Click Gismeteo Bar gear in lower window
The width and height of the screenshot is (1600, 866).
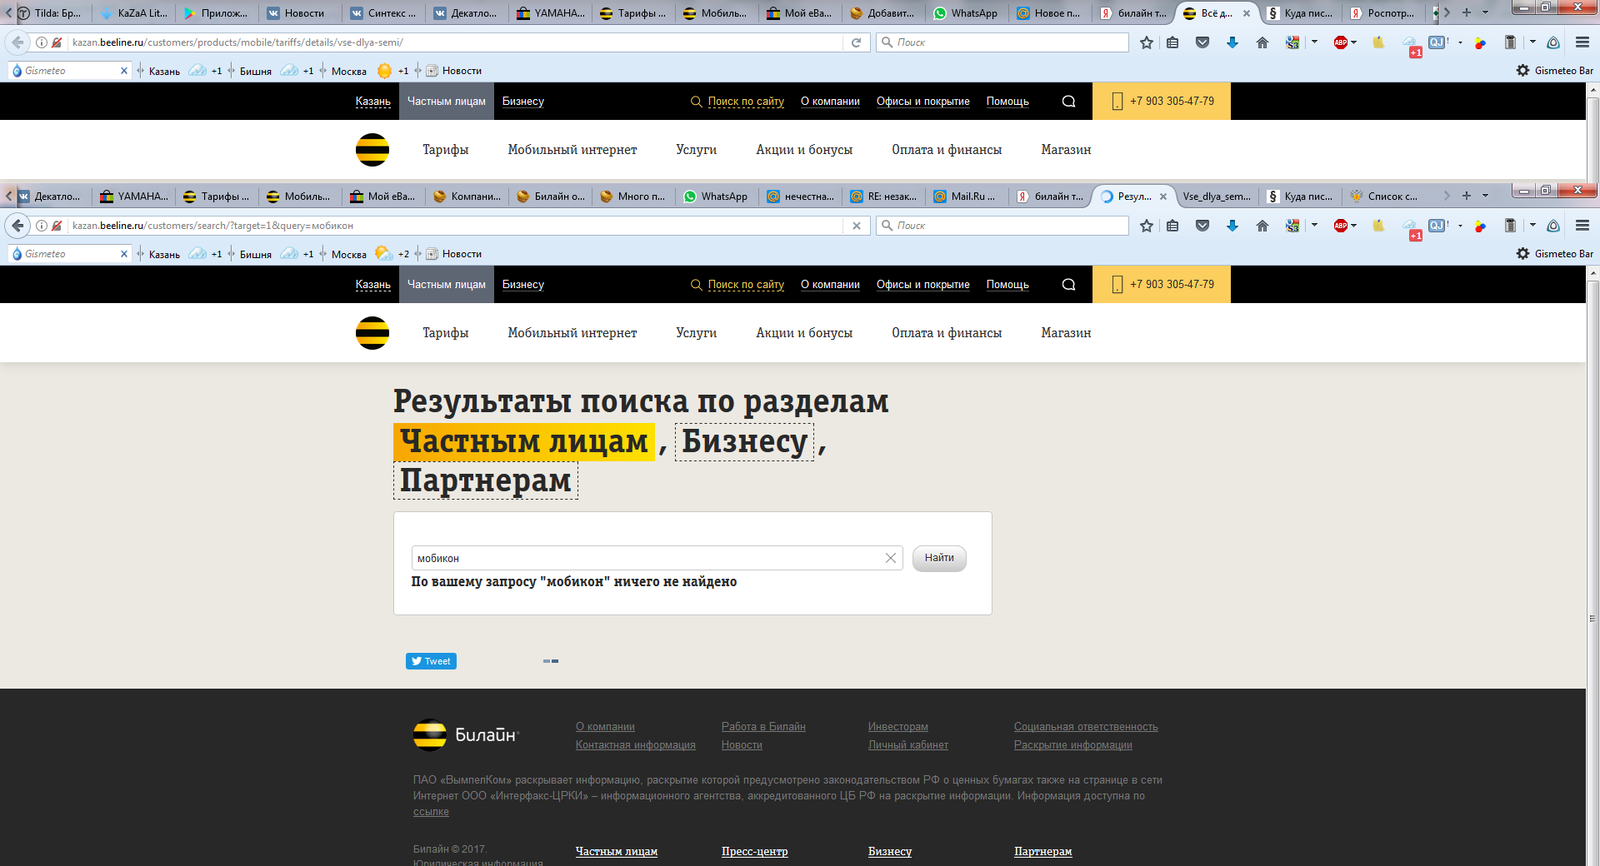click(x=1523, y=254)
